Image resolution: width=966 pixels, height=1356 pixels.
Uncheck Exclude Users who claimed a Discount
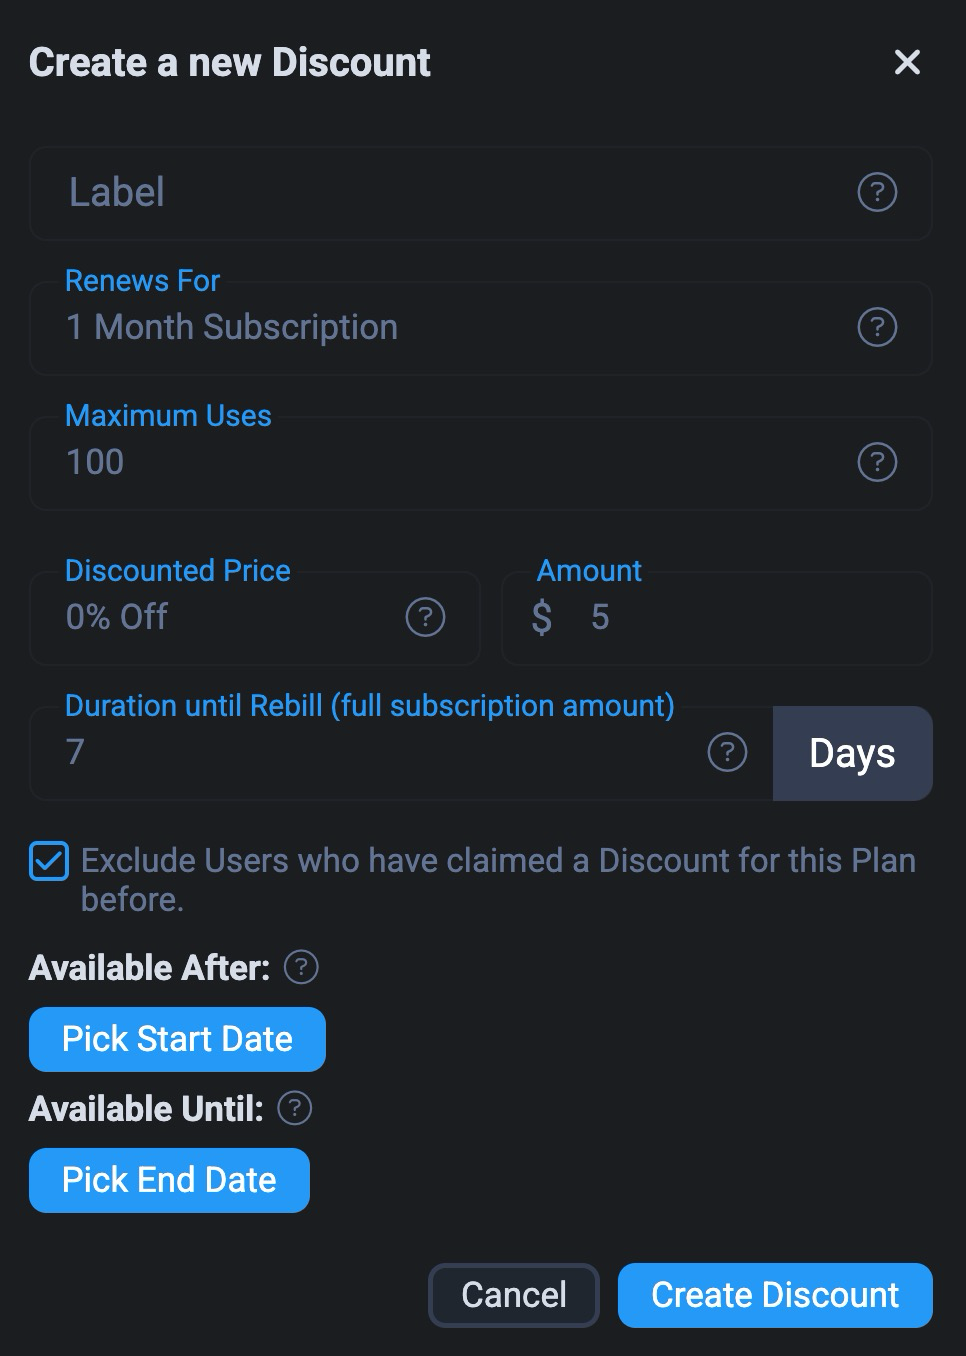(x=49, y=861)
